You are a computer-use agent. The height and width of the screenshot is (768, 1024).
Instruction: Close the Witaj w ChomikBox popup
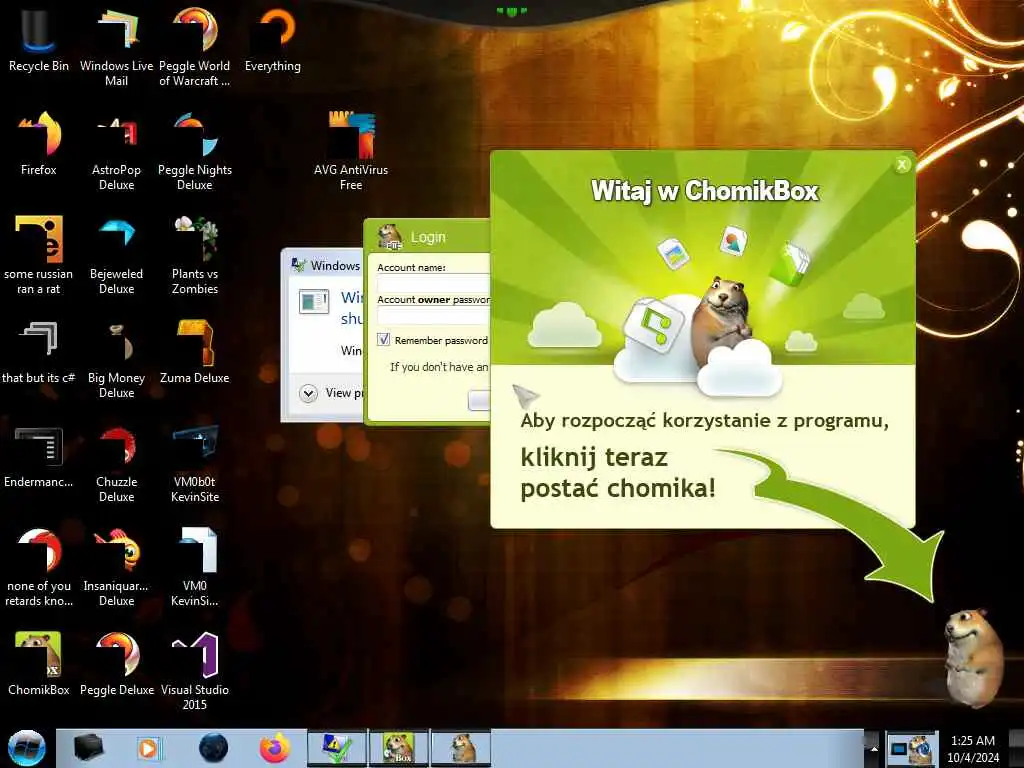[902, 165]
